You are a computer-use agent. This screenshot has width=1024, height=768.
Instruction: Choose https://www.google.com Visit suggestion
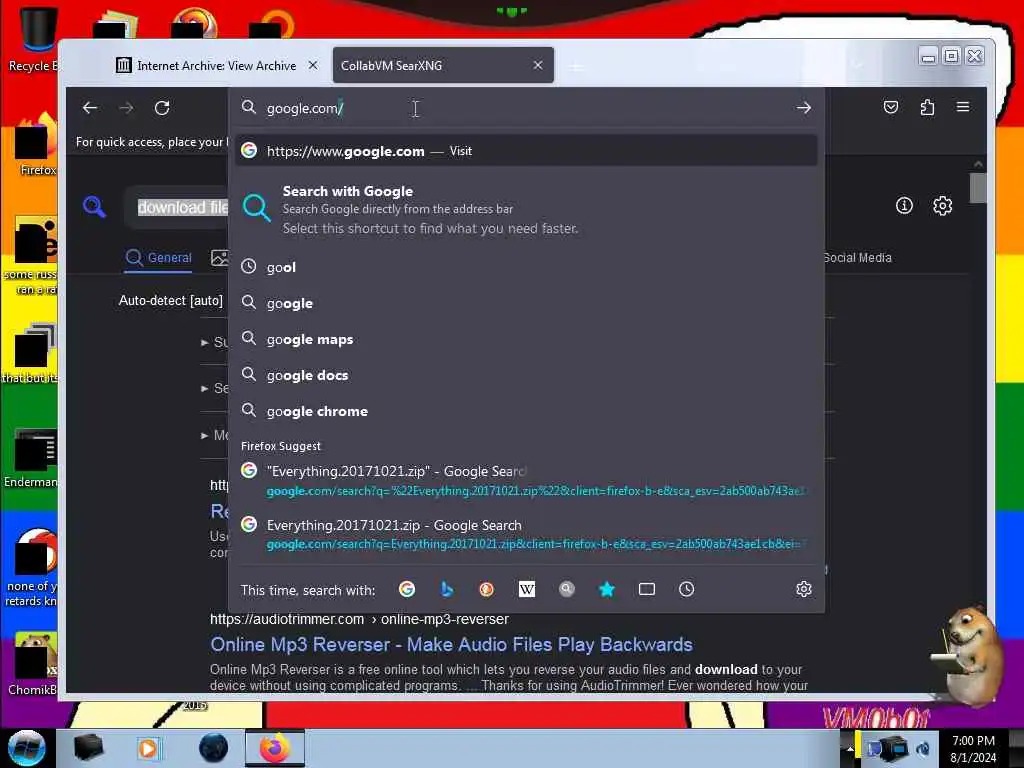pyautogui.click(x=526, y=151)
